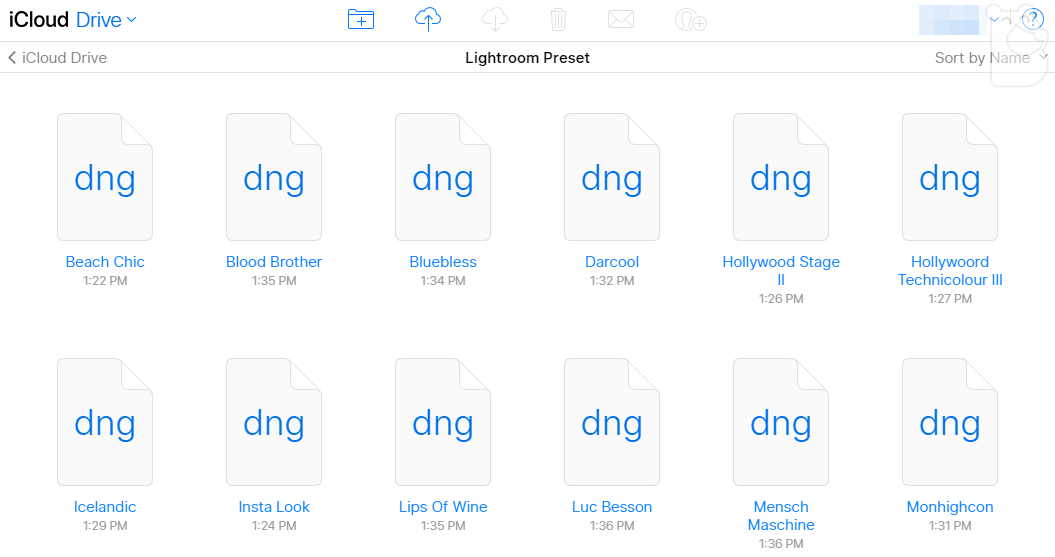The width and height of the screenshot is (1055, 557).
Task: Select the Monhighcon dng file icon
Action: click(949, 422)
